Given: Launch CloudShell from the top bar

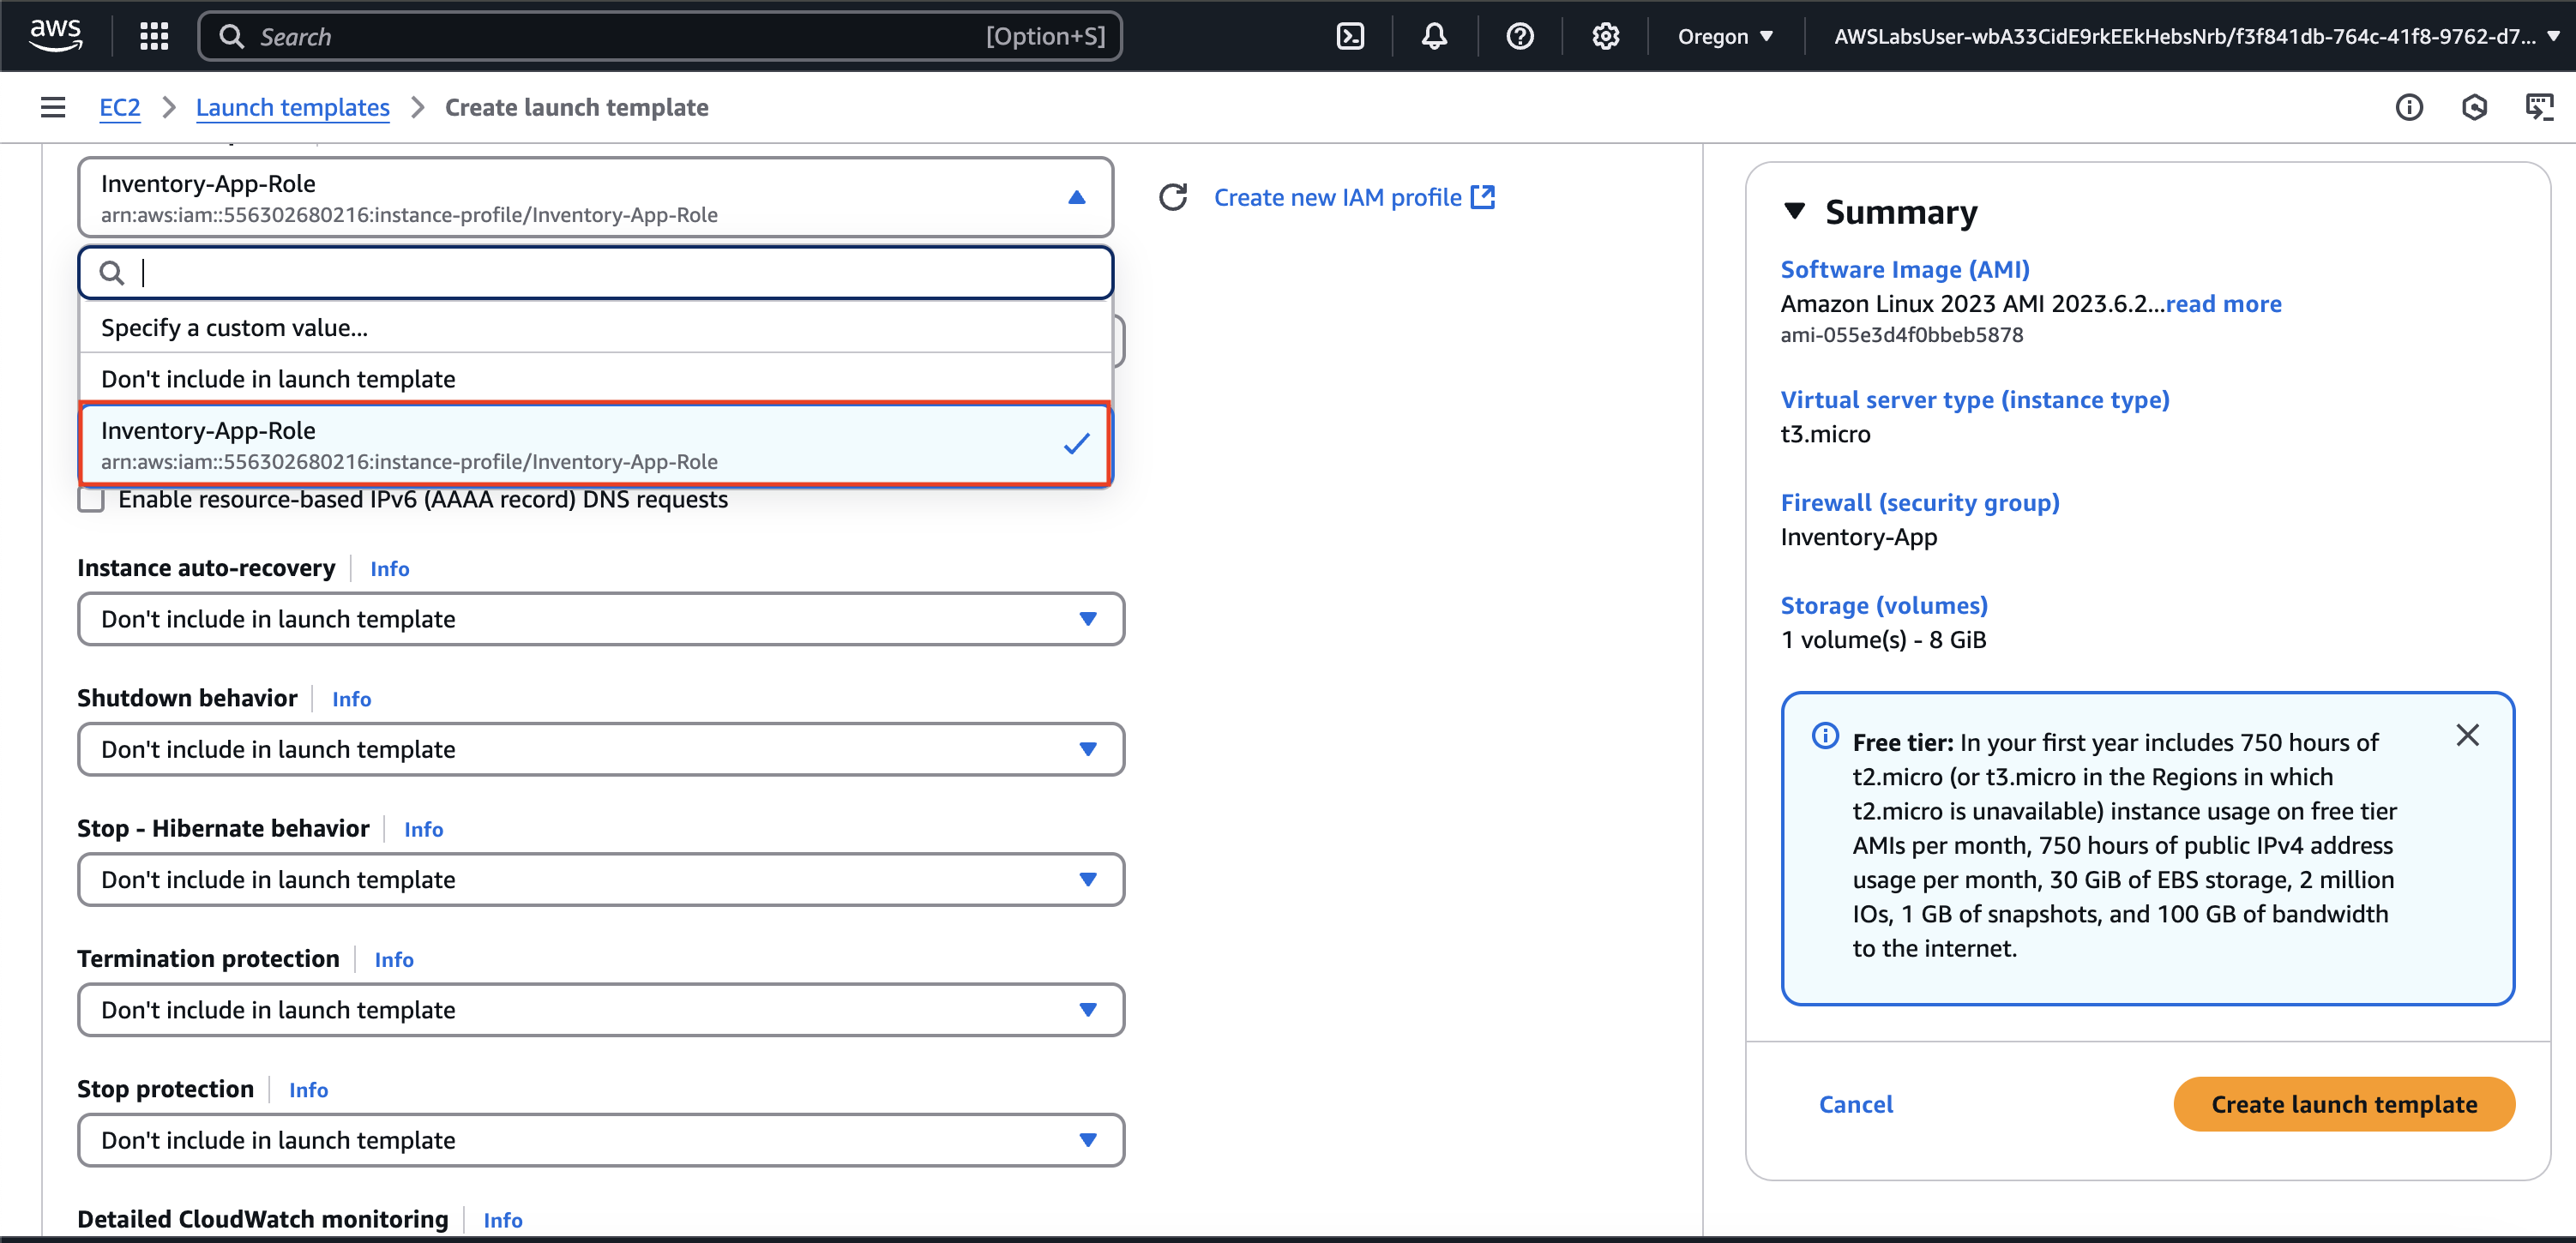Looking at the screenshot, I should tap(1350, 36).
